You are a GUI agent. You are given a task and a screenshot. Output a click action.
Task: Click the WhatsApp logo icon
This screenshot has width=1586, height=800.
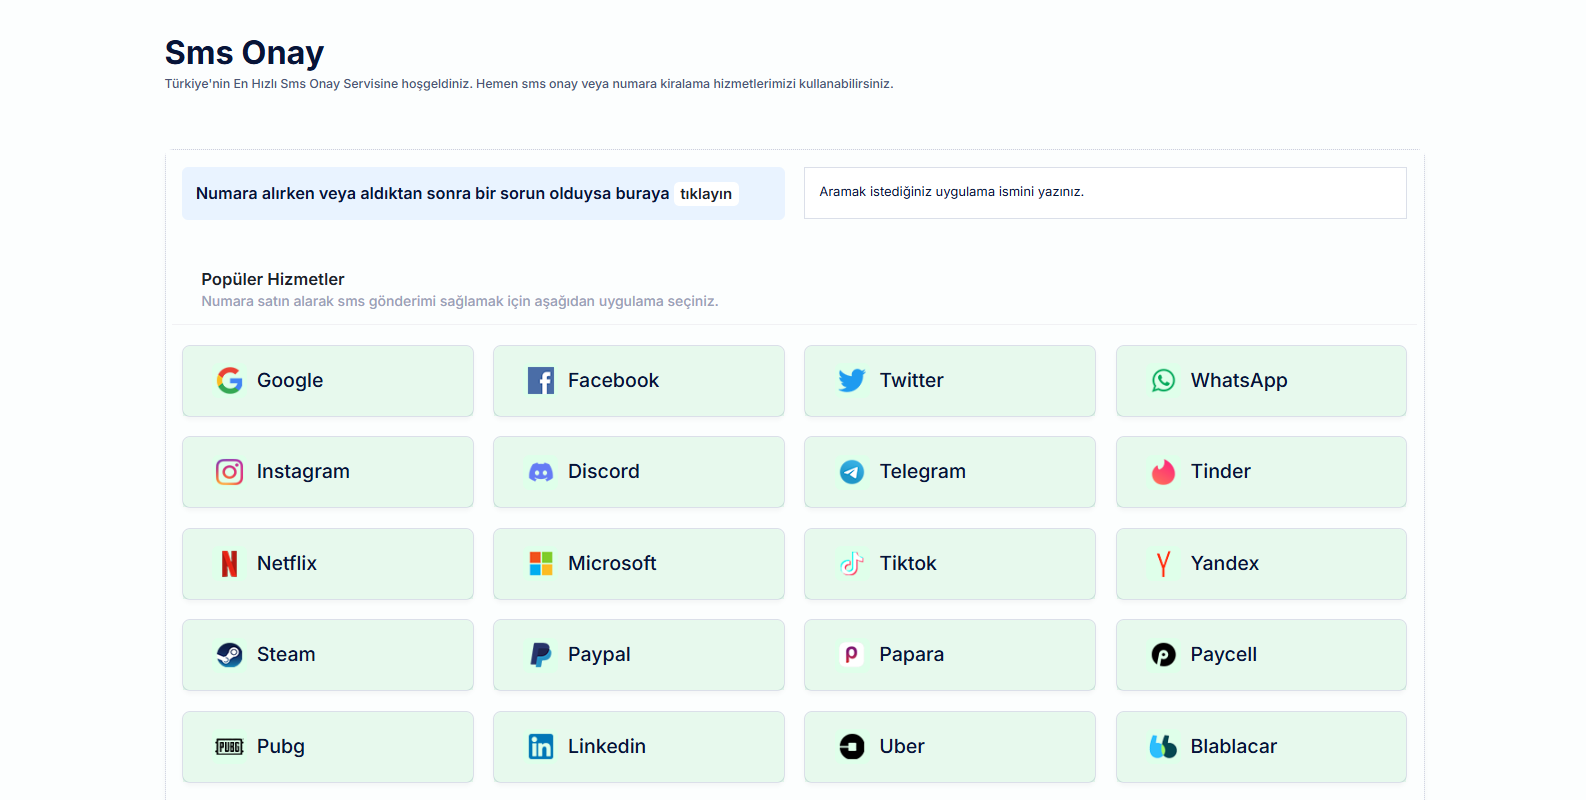coord(1163,380)
